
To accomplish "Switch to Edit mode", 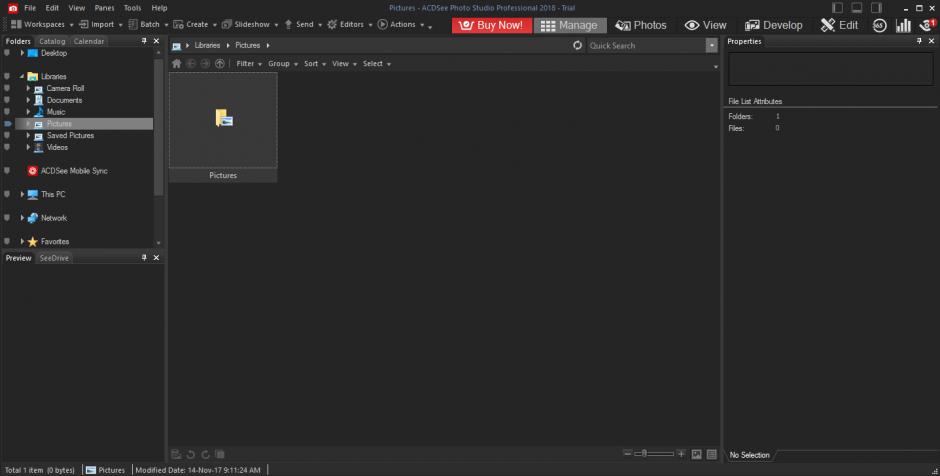I will coord(839,25).
